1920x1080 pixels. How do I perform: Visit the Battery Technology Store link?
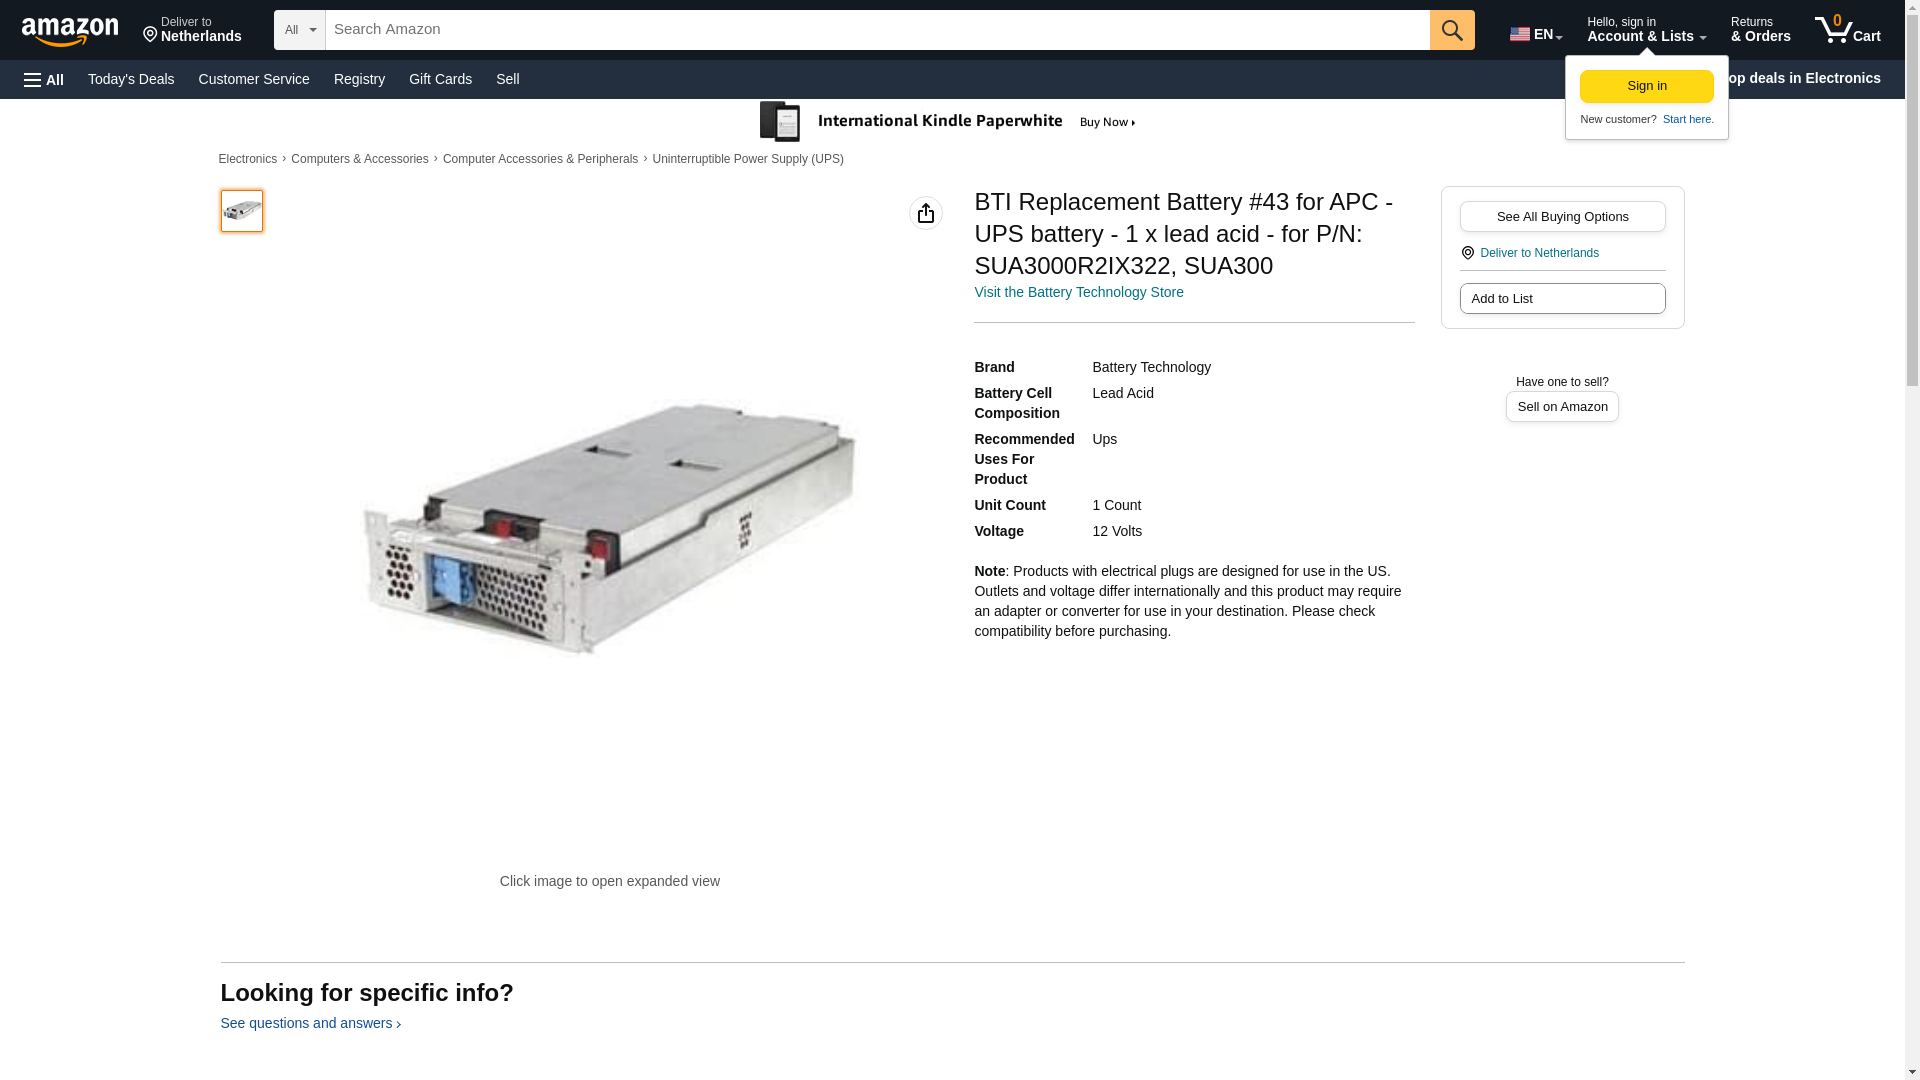coord(1078,292)
